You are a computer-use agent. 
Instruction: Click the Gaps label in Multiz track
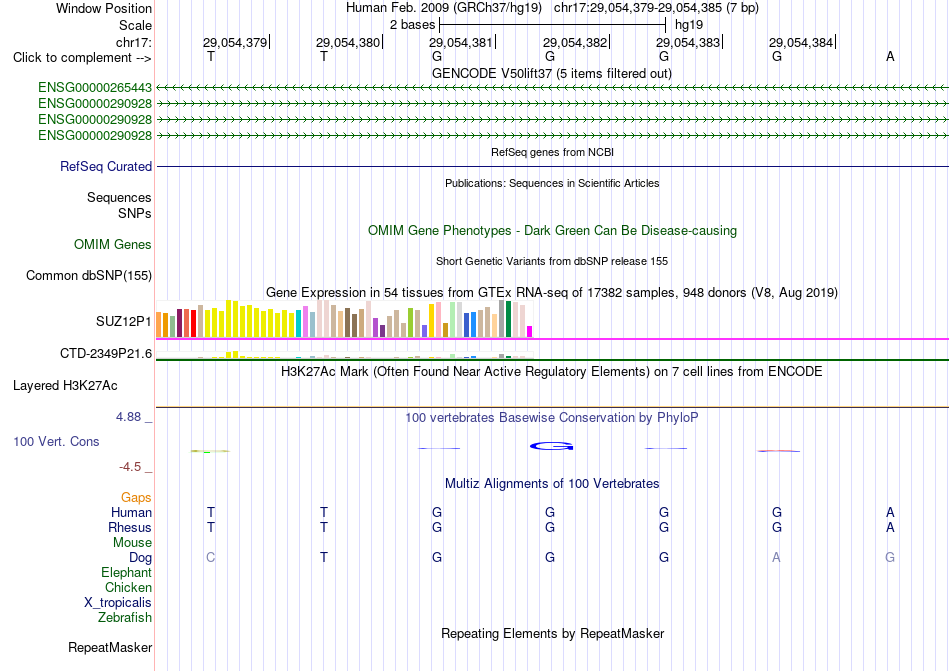(136, 498)
